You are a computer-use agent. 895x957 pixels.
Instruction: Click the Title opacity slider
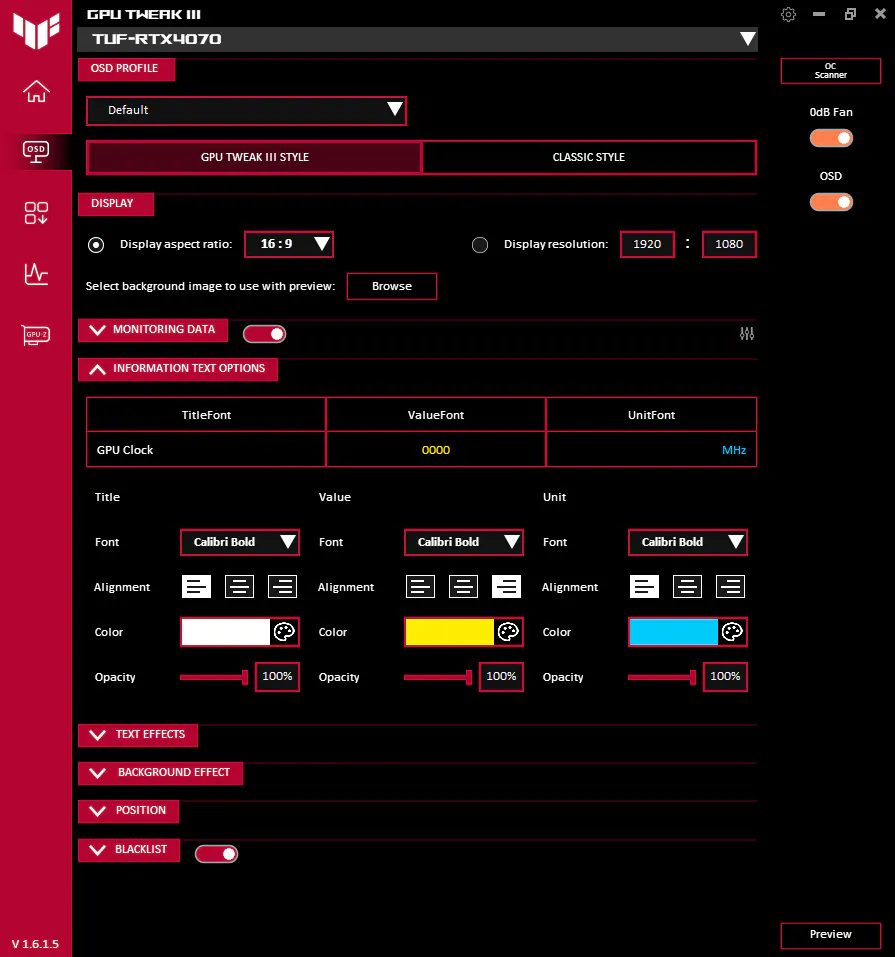coord(214,677)
